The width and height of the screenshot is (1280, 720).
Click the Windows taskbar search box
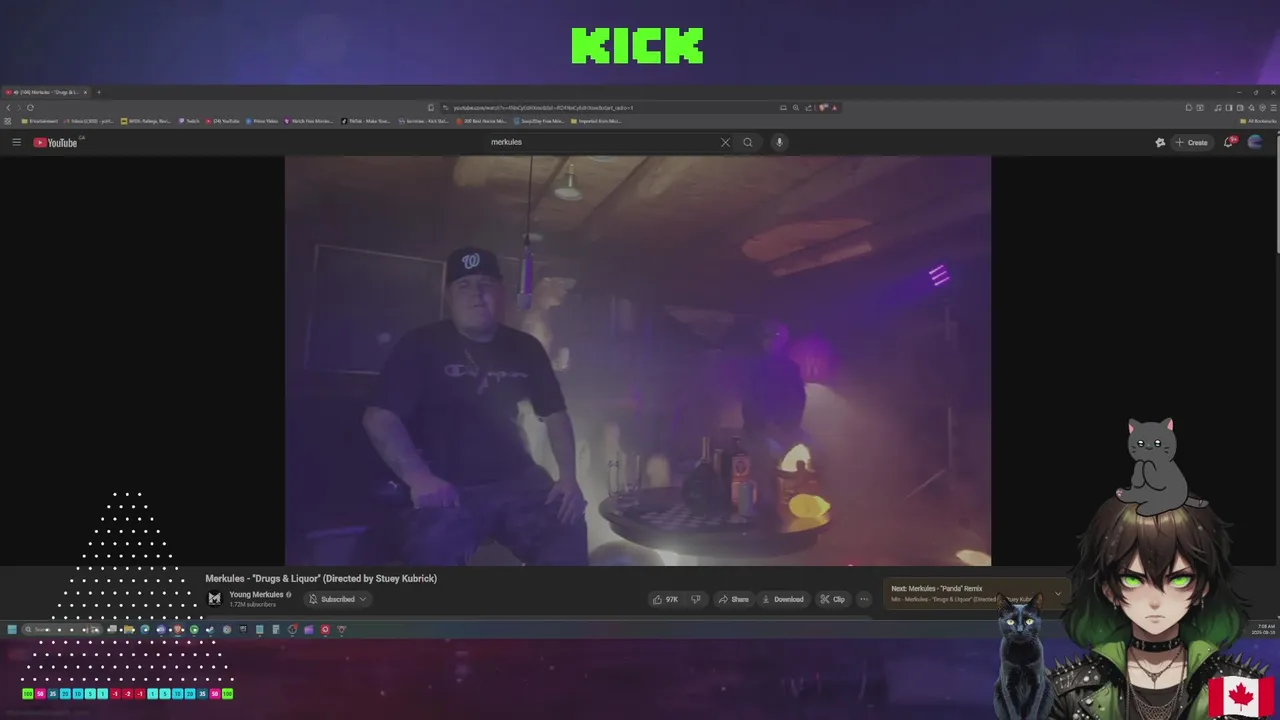62,629
